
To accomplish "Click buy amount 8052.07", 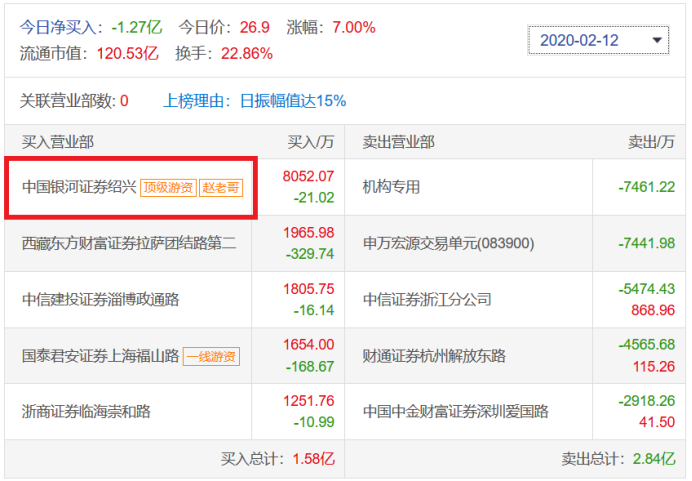I will pos(308,177).
